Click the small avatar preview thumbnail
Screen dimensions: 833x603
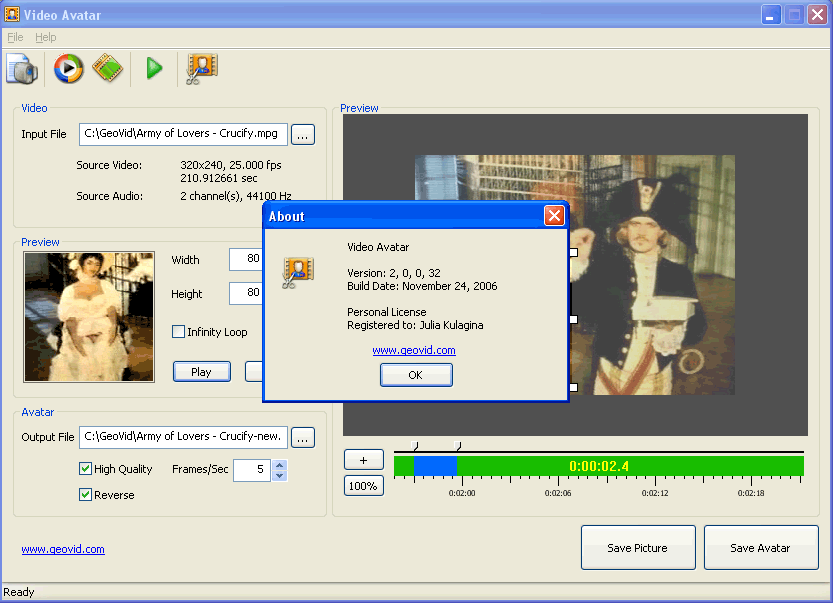89,317
